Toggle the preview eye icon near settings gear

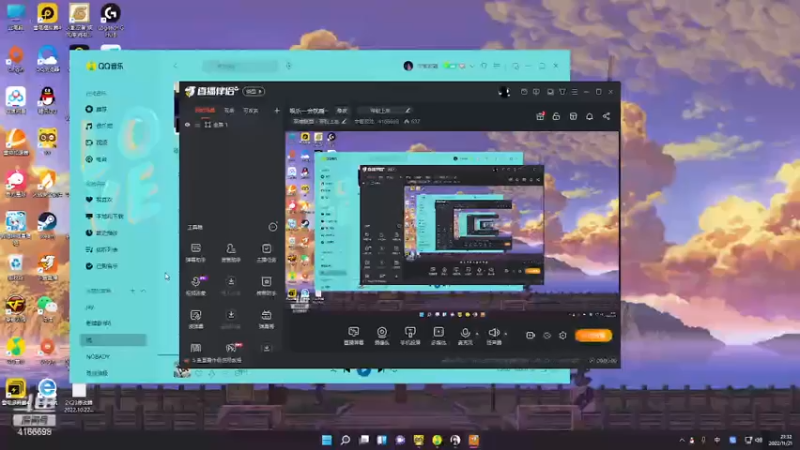pos(547,335)
